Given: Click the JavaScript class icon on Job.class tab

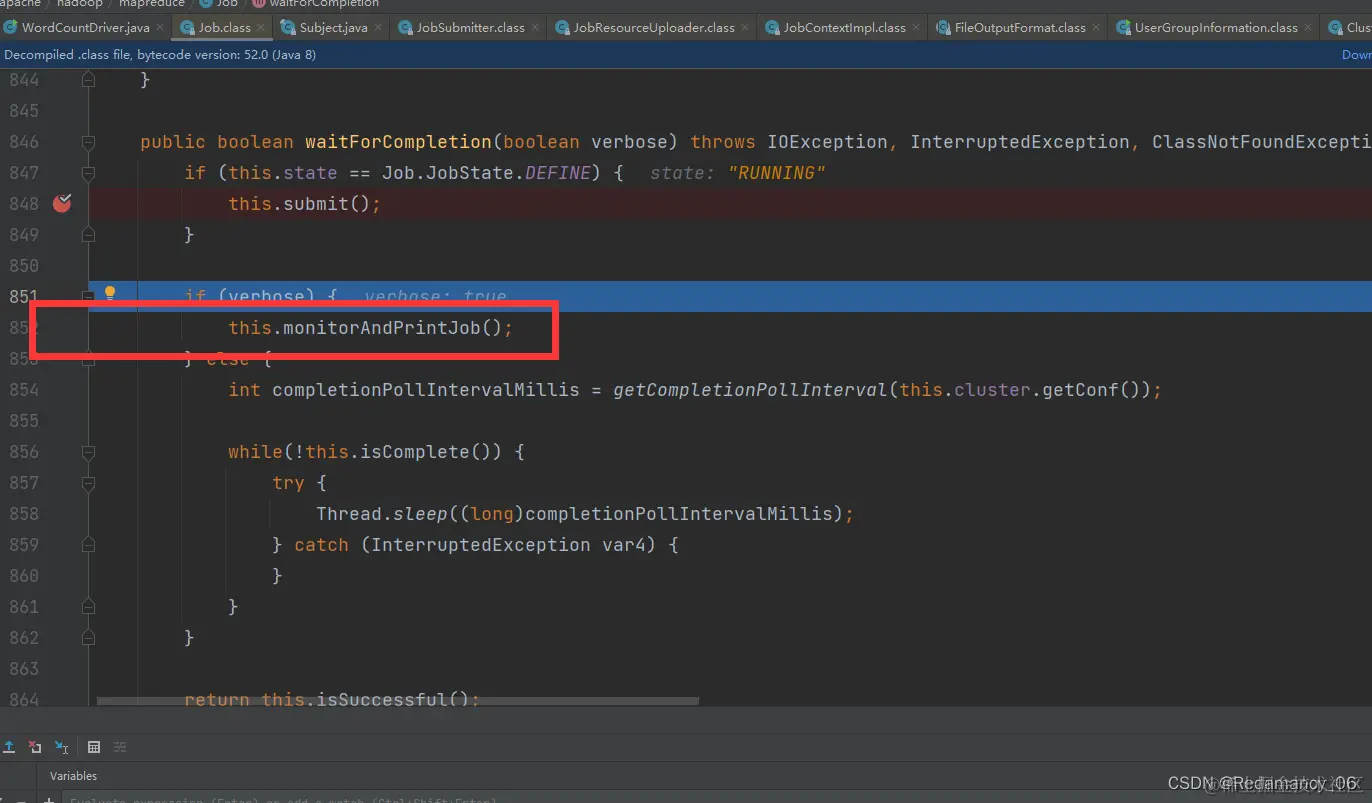Looking at the screenshot, I should 187,28.
